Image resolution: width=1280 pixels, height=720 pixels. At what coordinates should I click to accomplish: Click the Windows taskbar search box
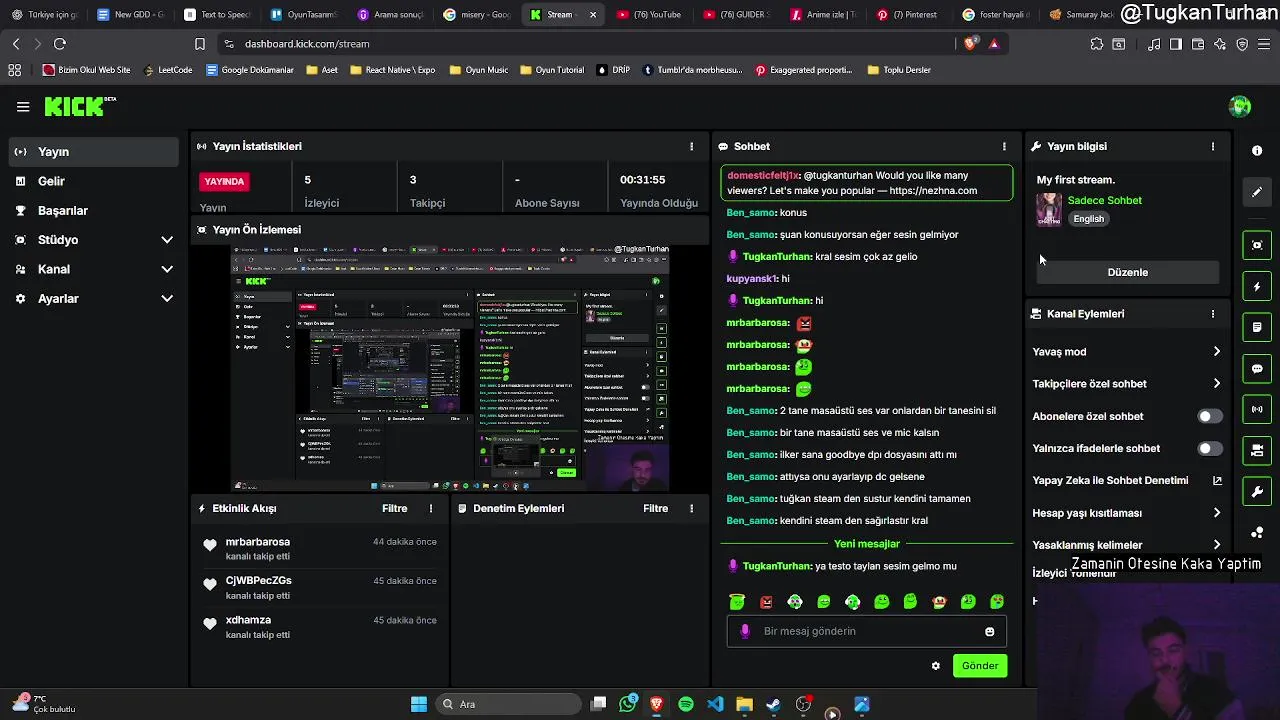pos(510,704)
